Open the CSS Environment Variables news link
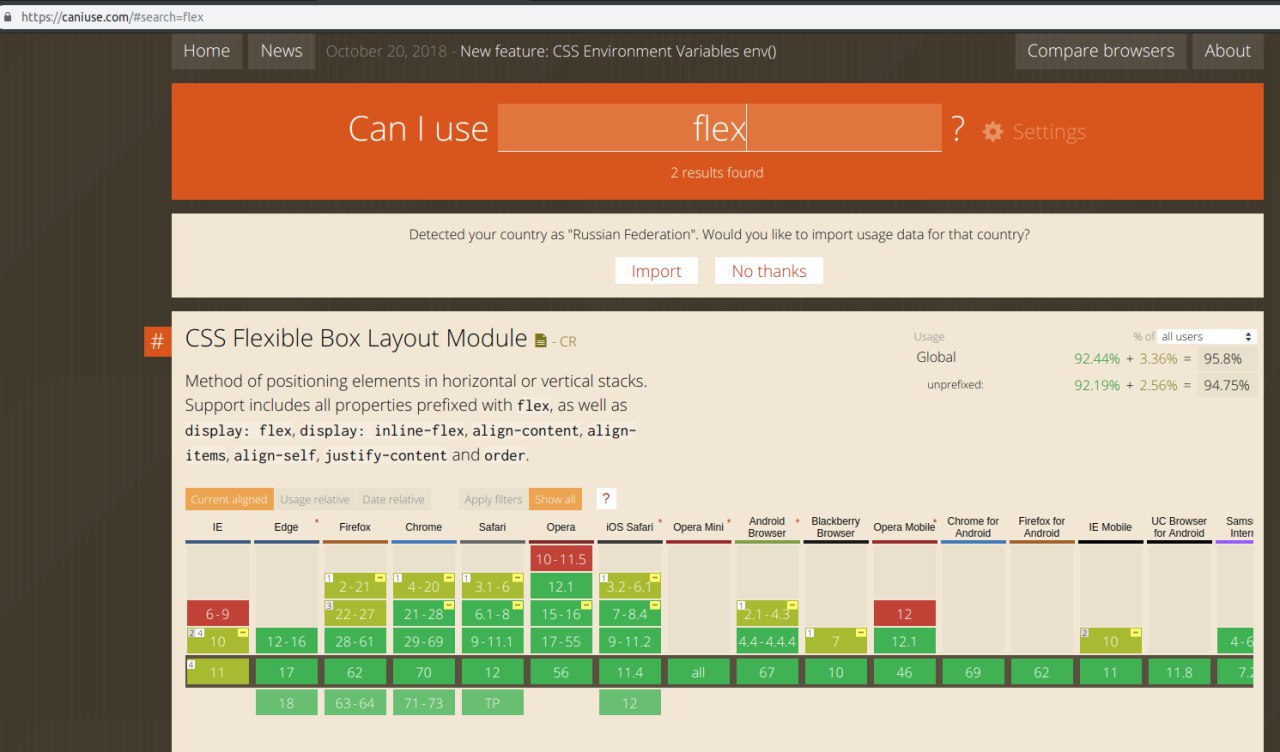The image size is (1280, 752). (x=618, y=51)
